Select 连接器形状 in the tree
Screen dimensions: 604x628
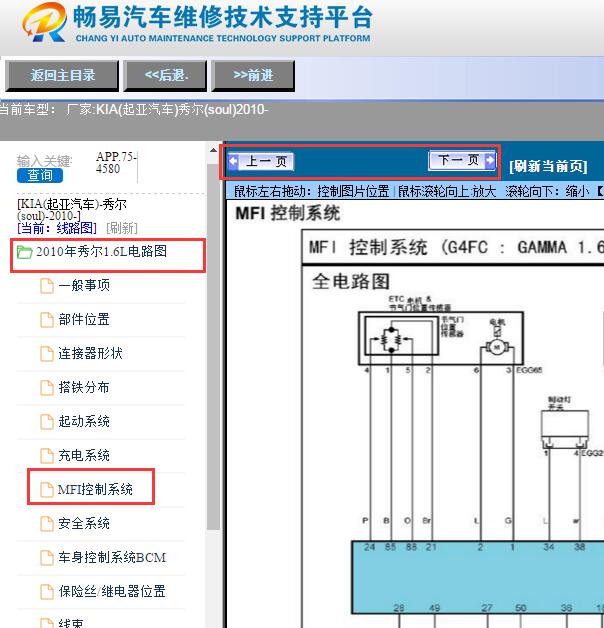[91, 354]
